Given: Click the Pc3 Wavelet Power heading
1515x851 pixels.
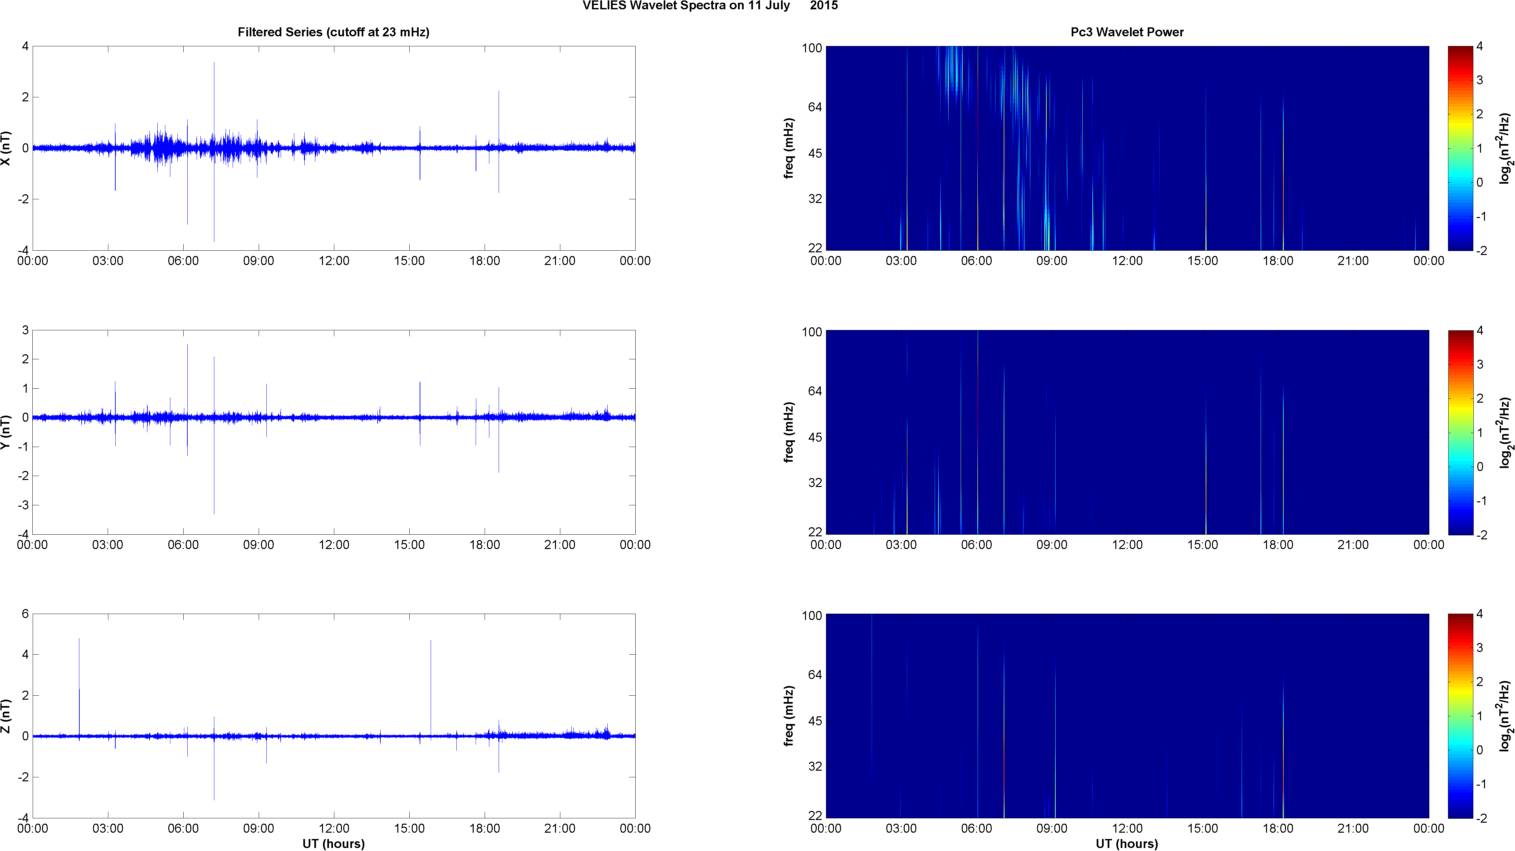Looking at the screenshot, I should (1127, 32).
